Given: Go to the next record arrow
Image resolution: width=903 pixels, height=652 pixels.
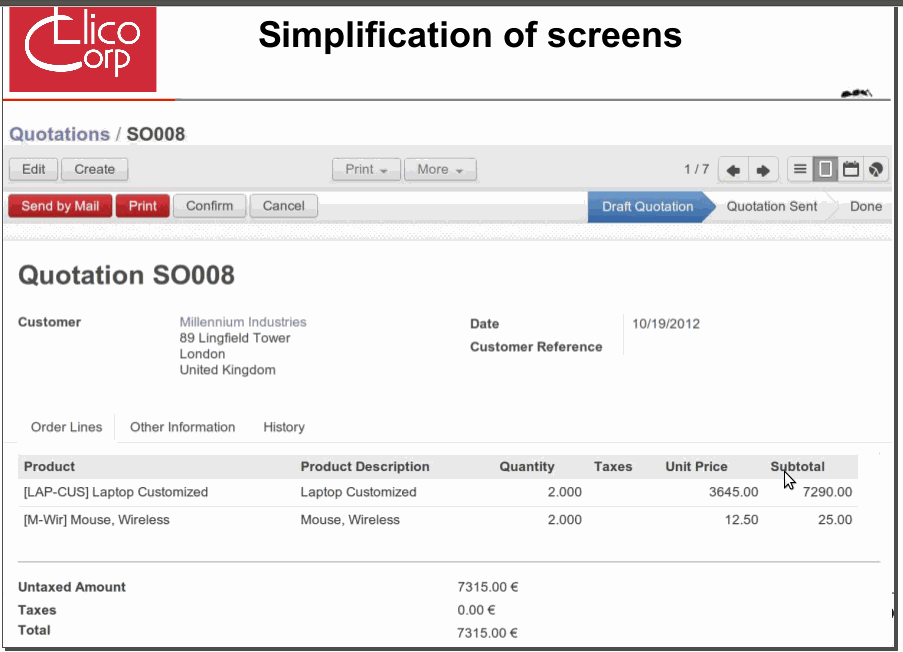Looking at the screenshot, I should click(762, 170).
